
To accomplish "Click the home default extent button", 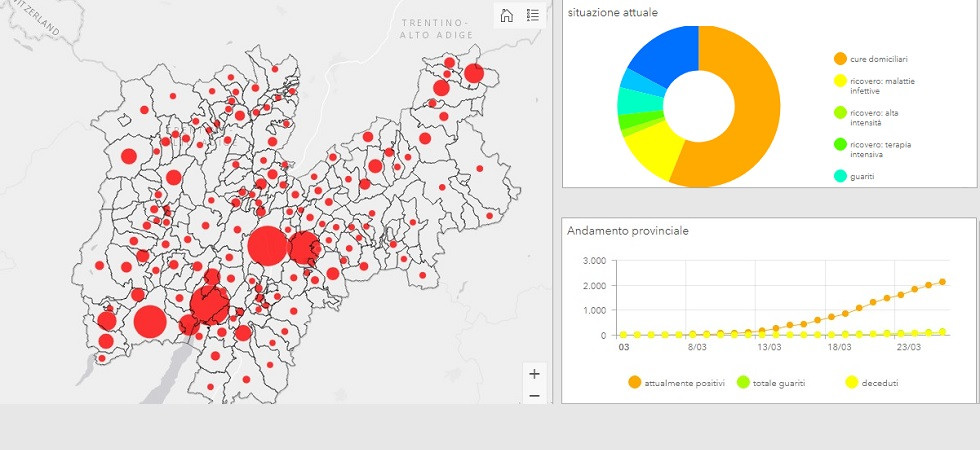I will coord(506,15).
